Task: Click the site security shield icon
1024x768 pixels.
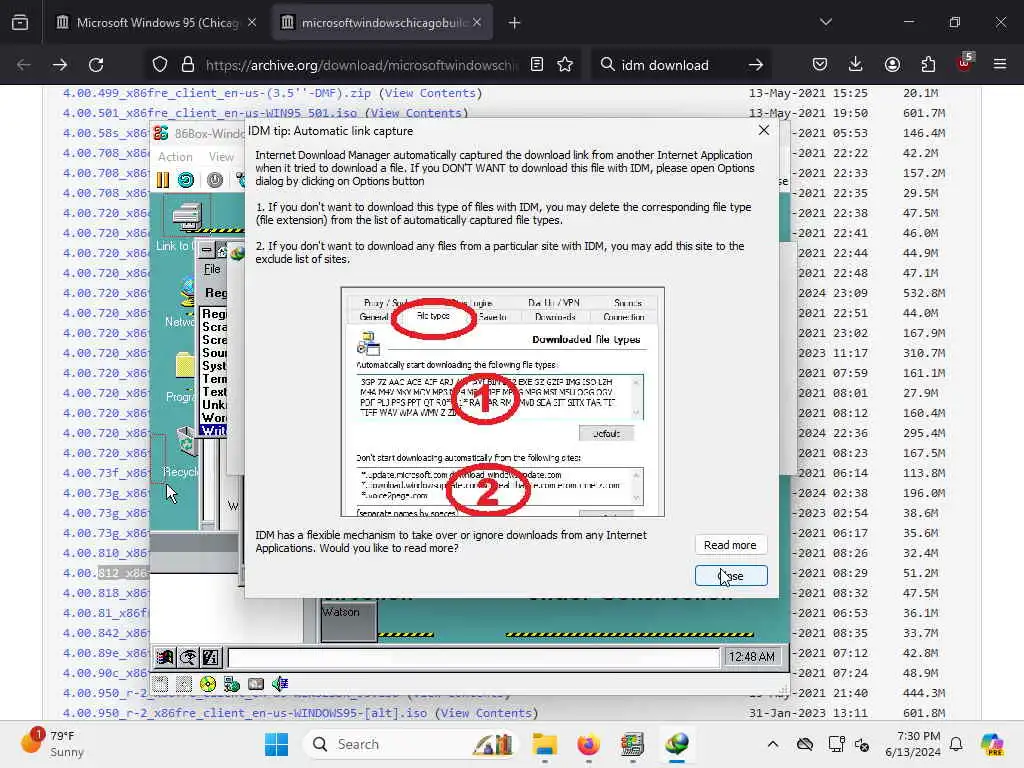Action: tap(160, 64)
